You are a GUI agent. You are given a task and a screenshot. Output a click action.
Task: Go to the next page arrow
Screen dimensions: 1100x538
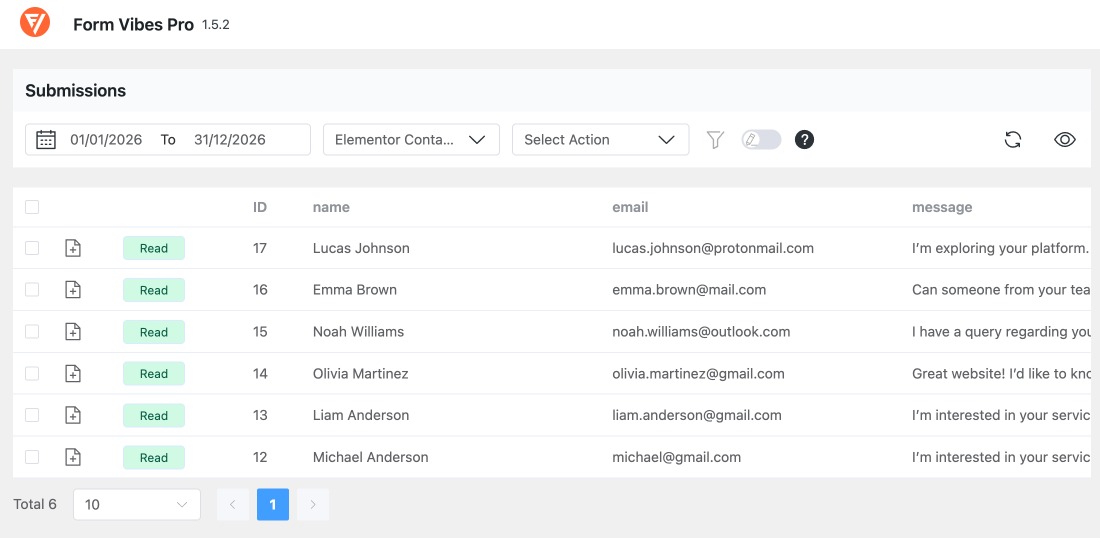313,504
